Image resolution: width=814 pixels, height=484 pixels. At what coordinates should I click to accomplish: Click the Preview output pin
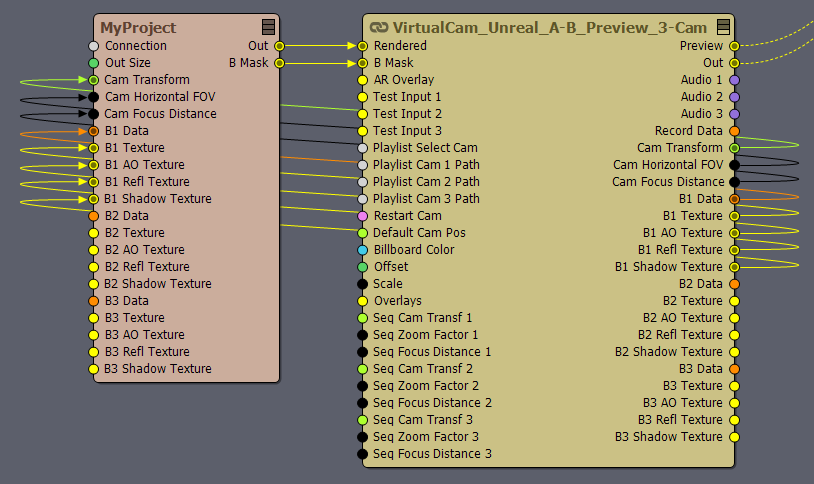[x=734, y=46]
